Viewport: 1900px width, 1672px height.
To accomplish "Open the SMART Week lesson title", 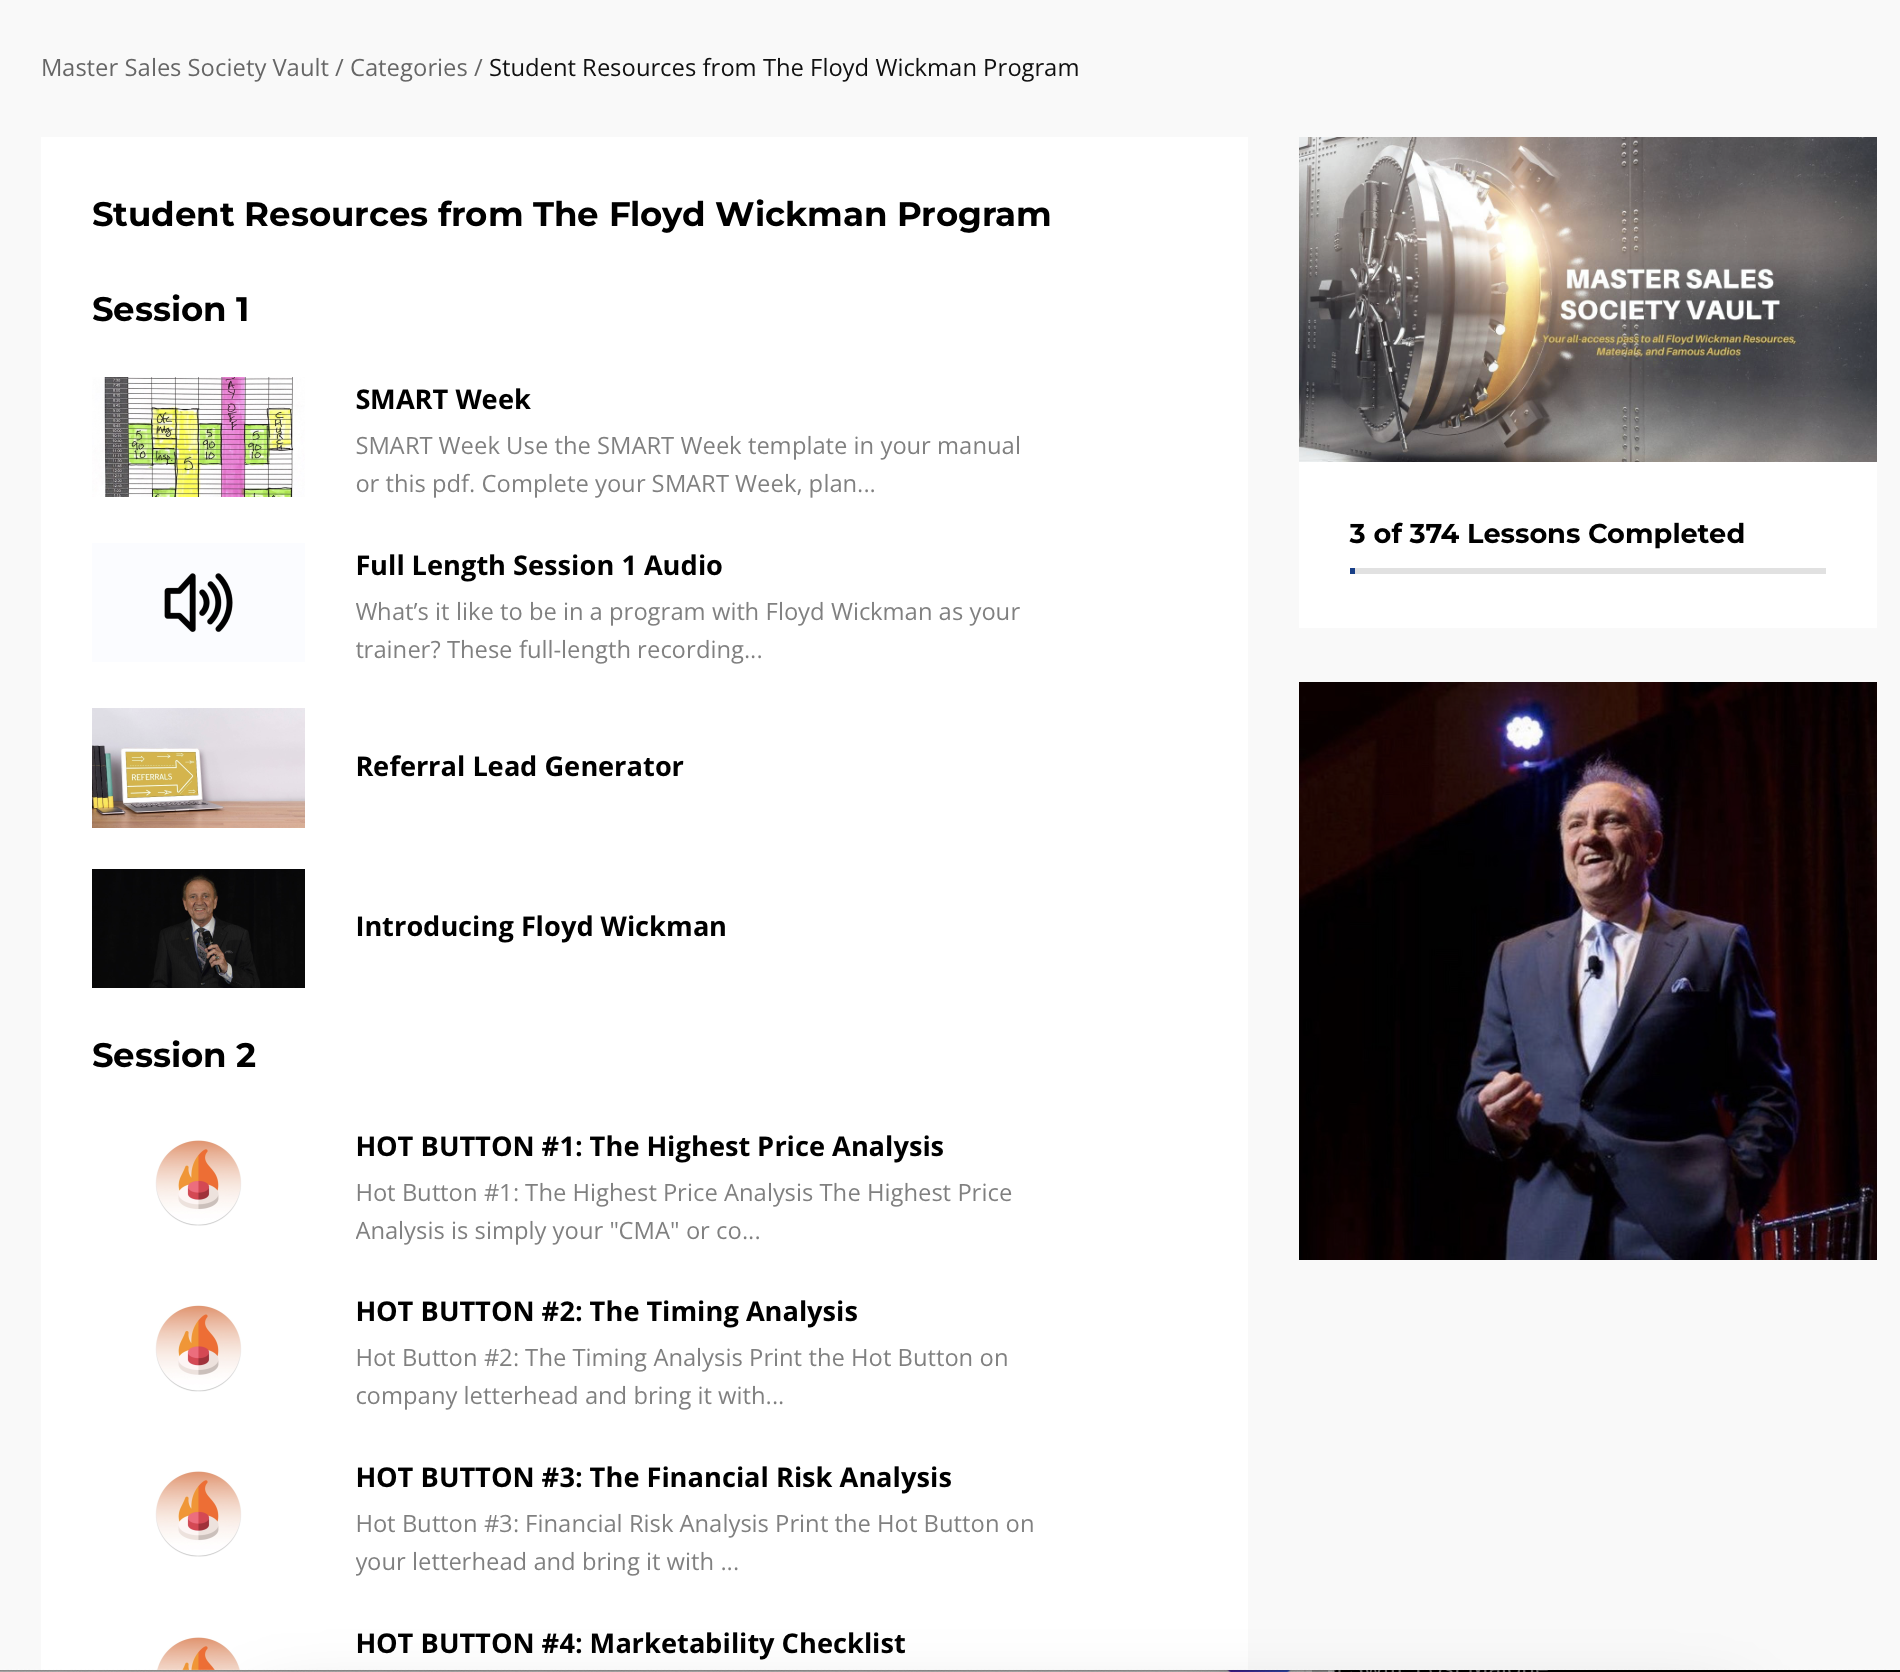I will pos(443,399).
